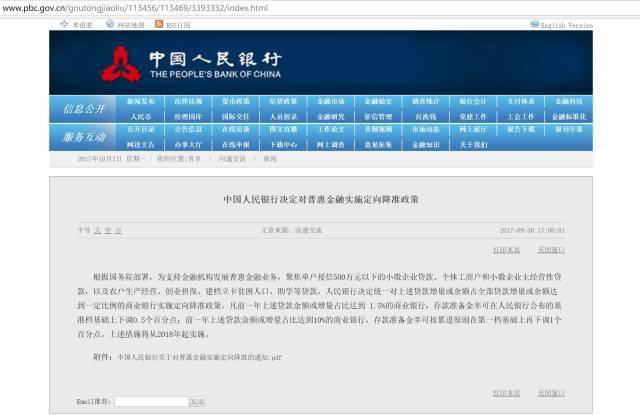Click 金融知识 in the navigation
The width and height of the screenshot is (640, 415).
(426, 145)
